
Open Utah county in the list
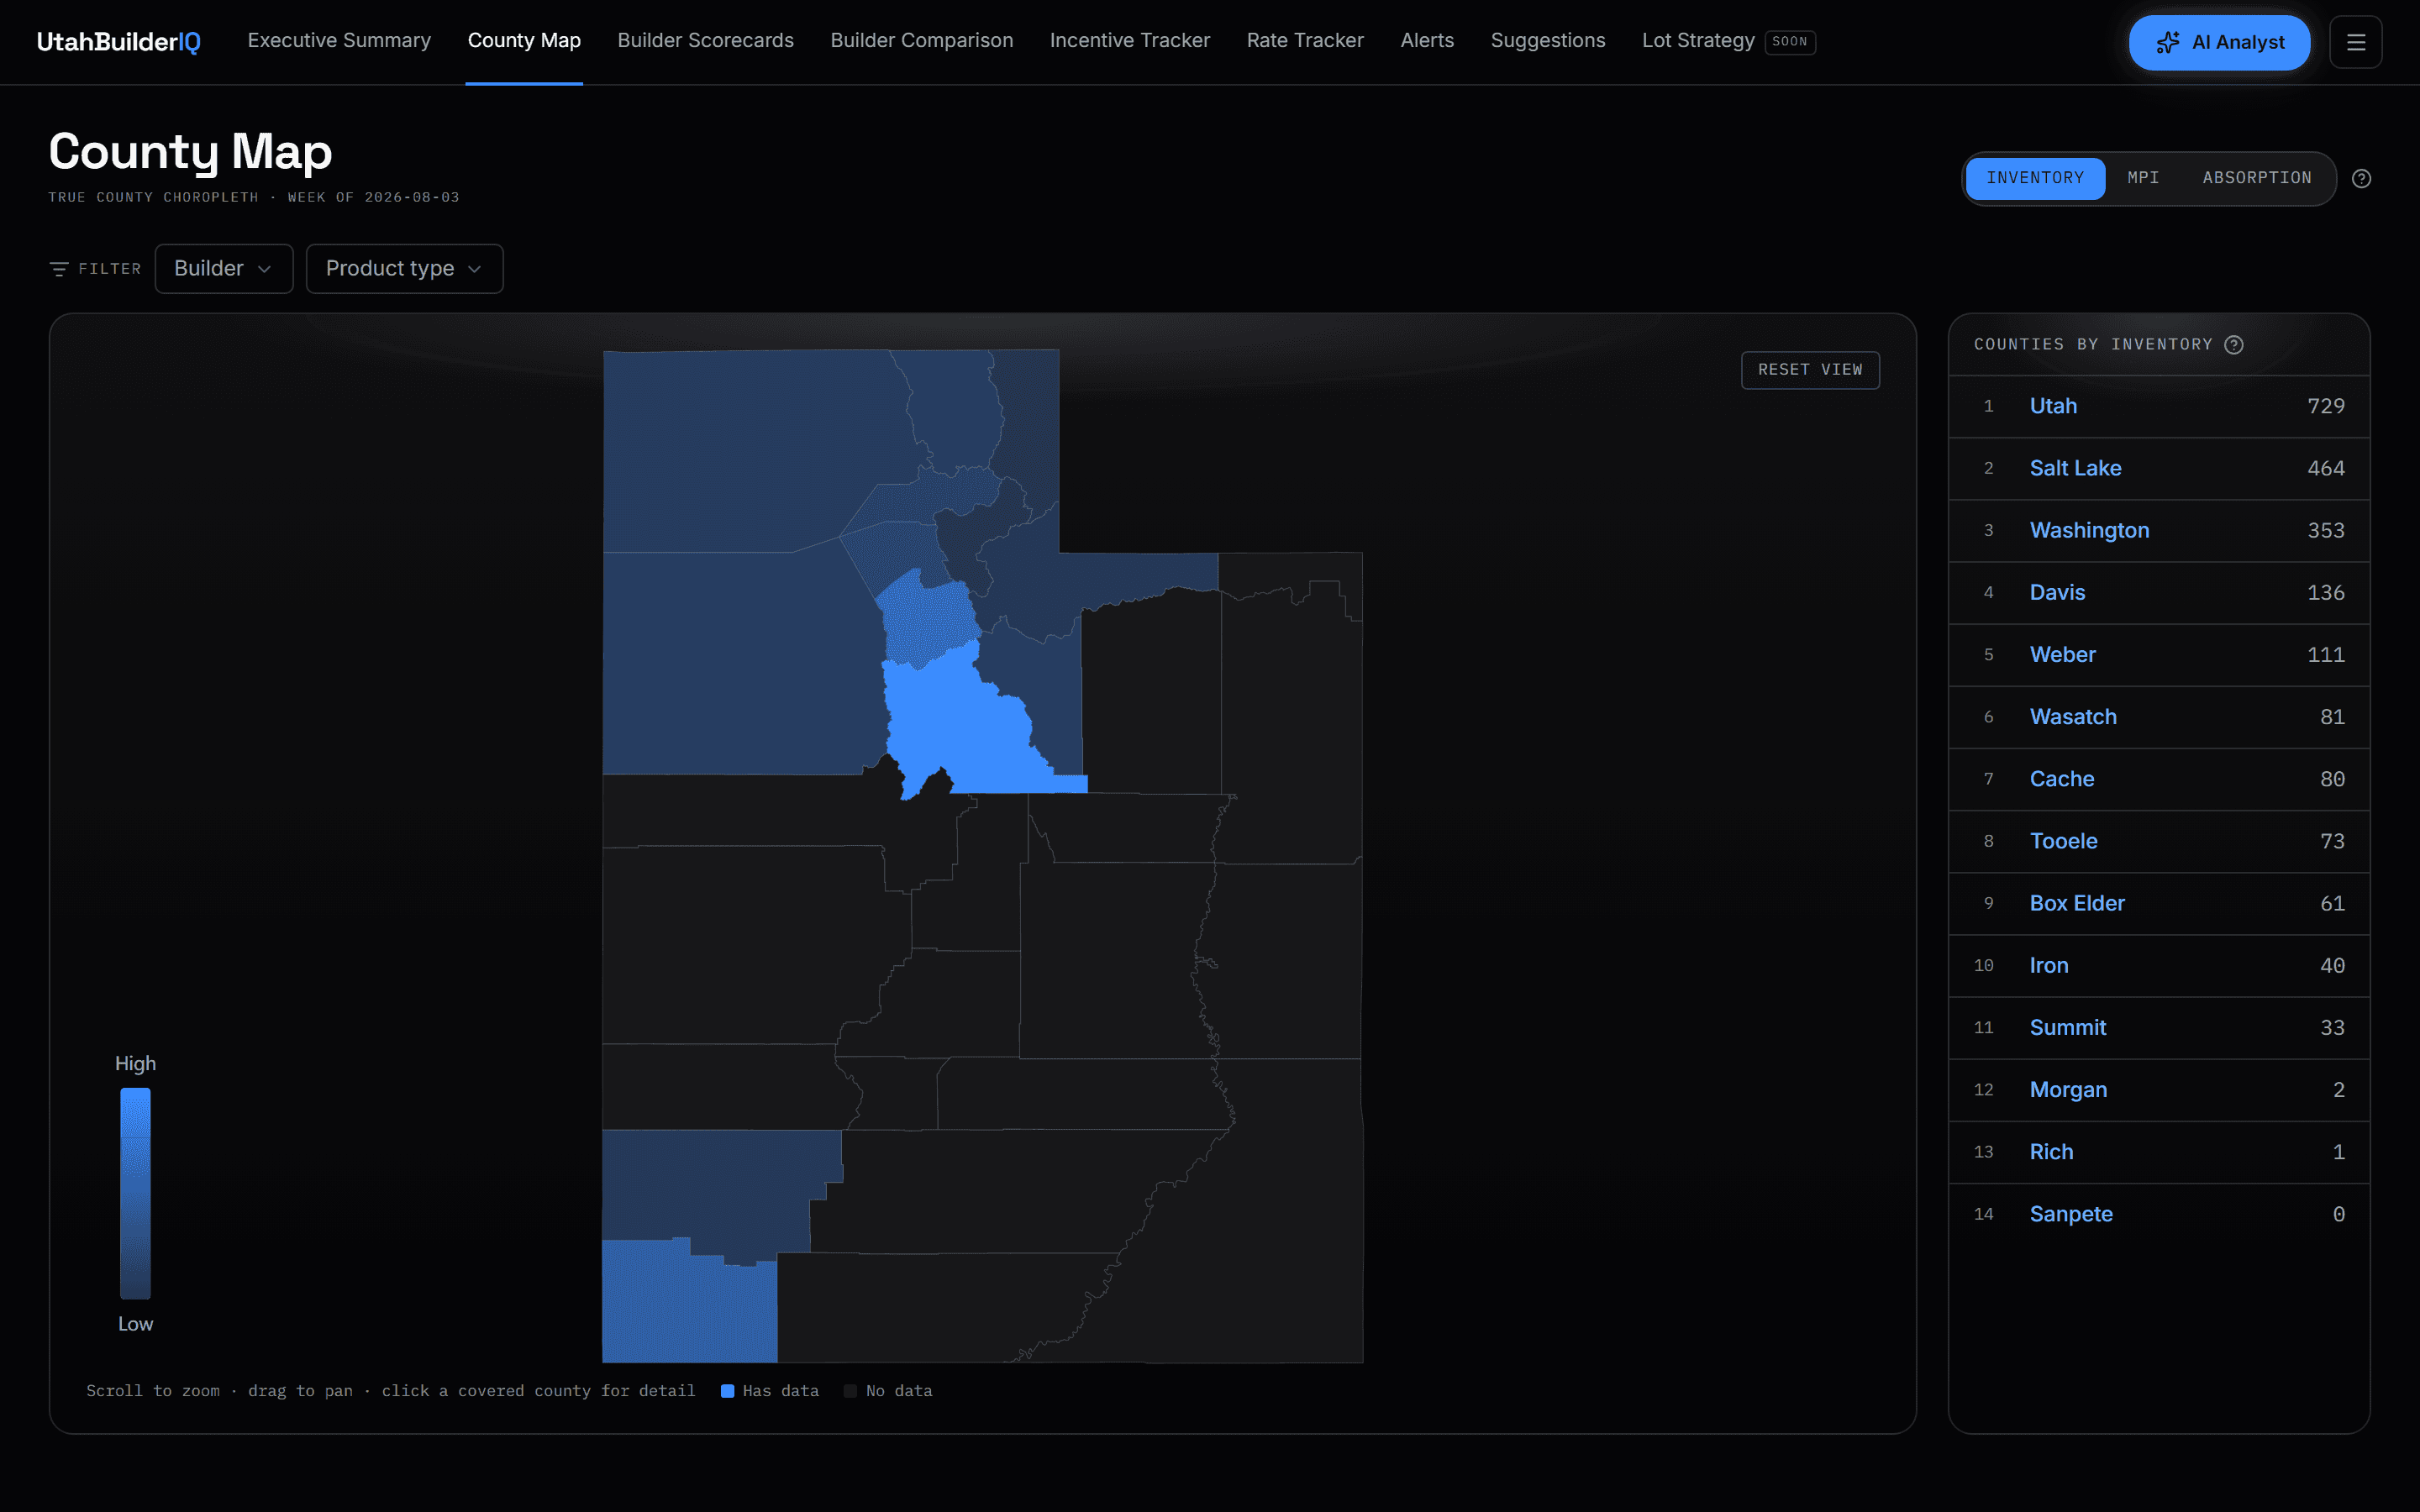pos(2052,406)
